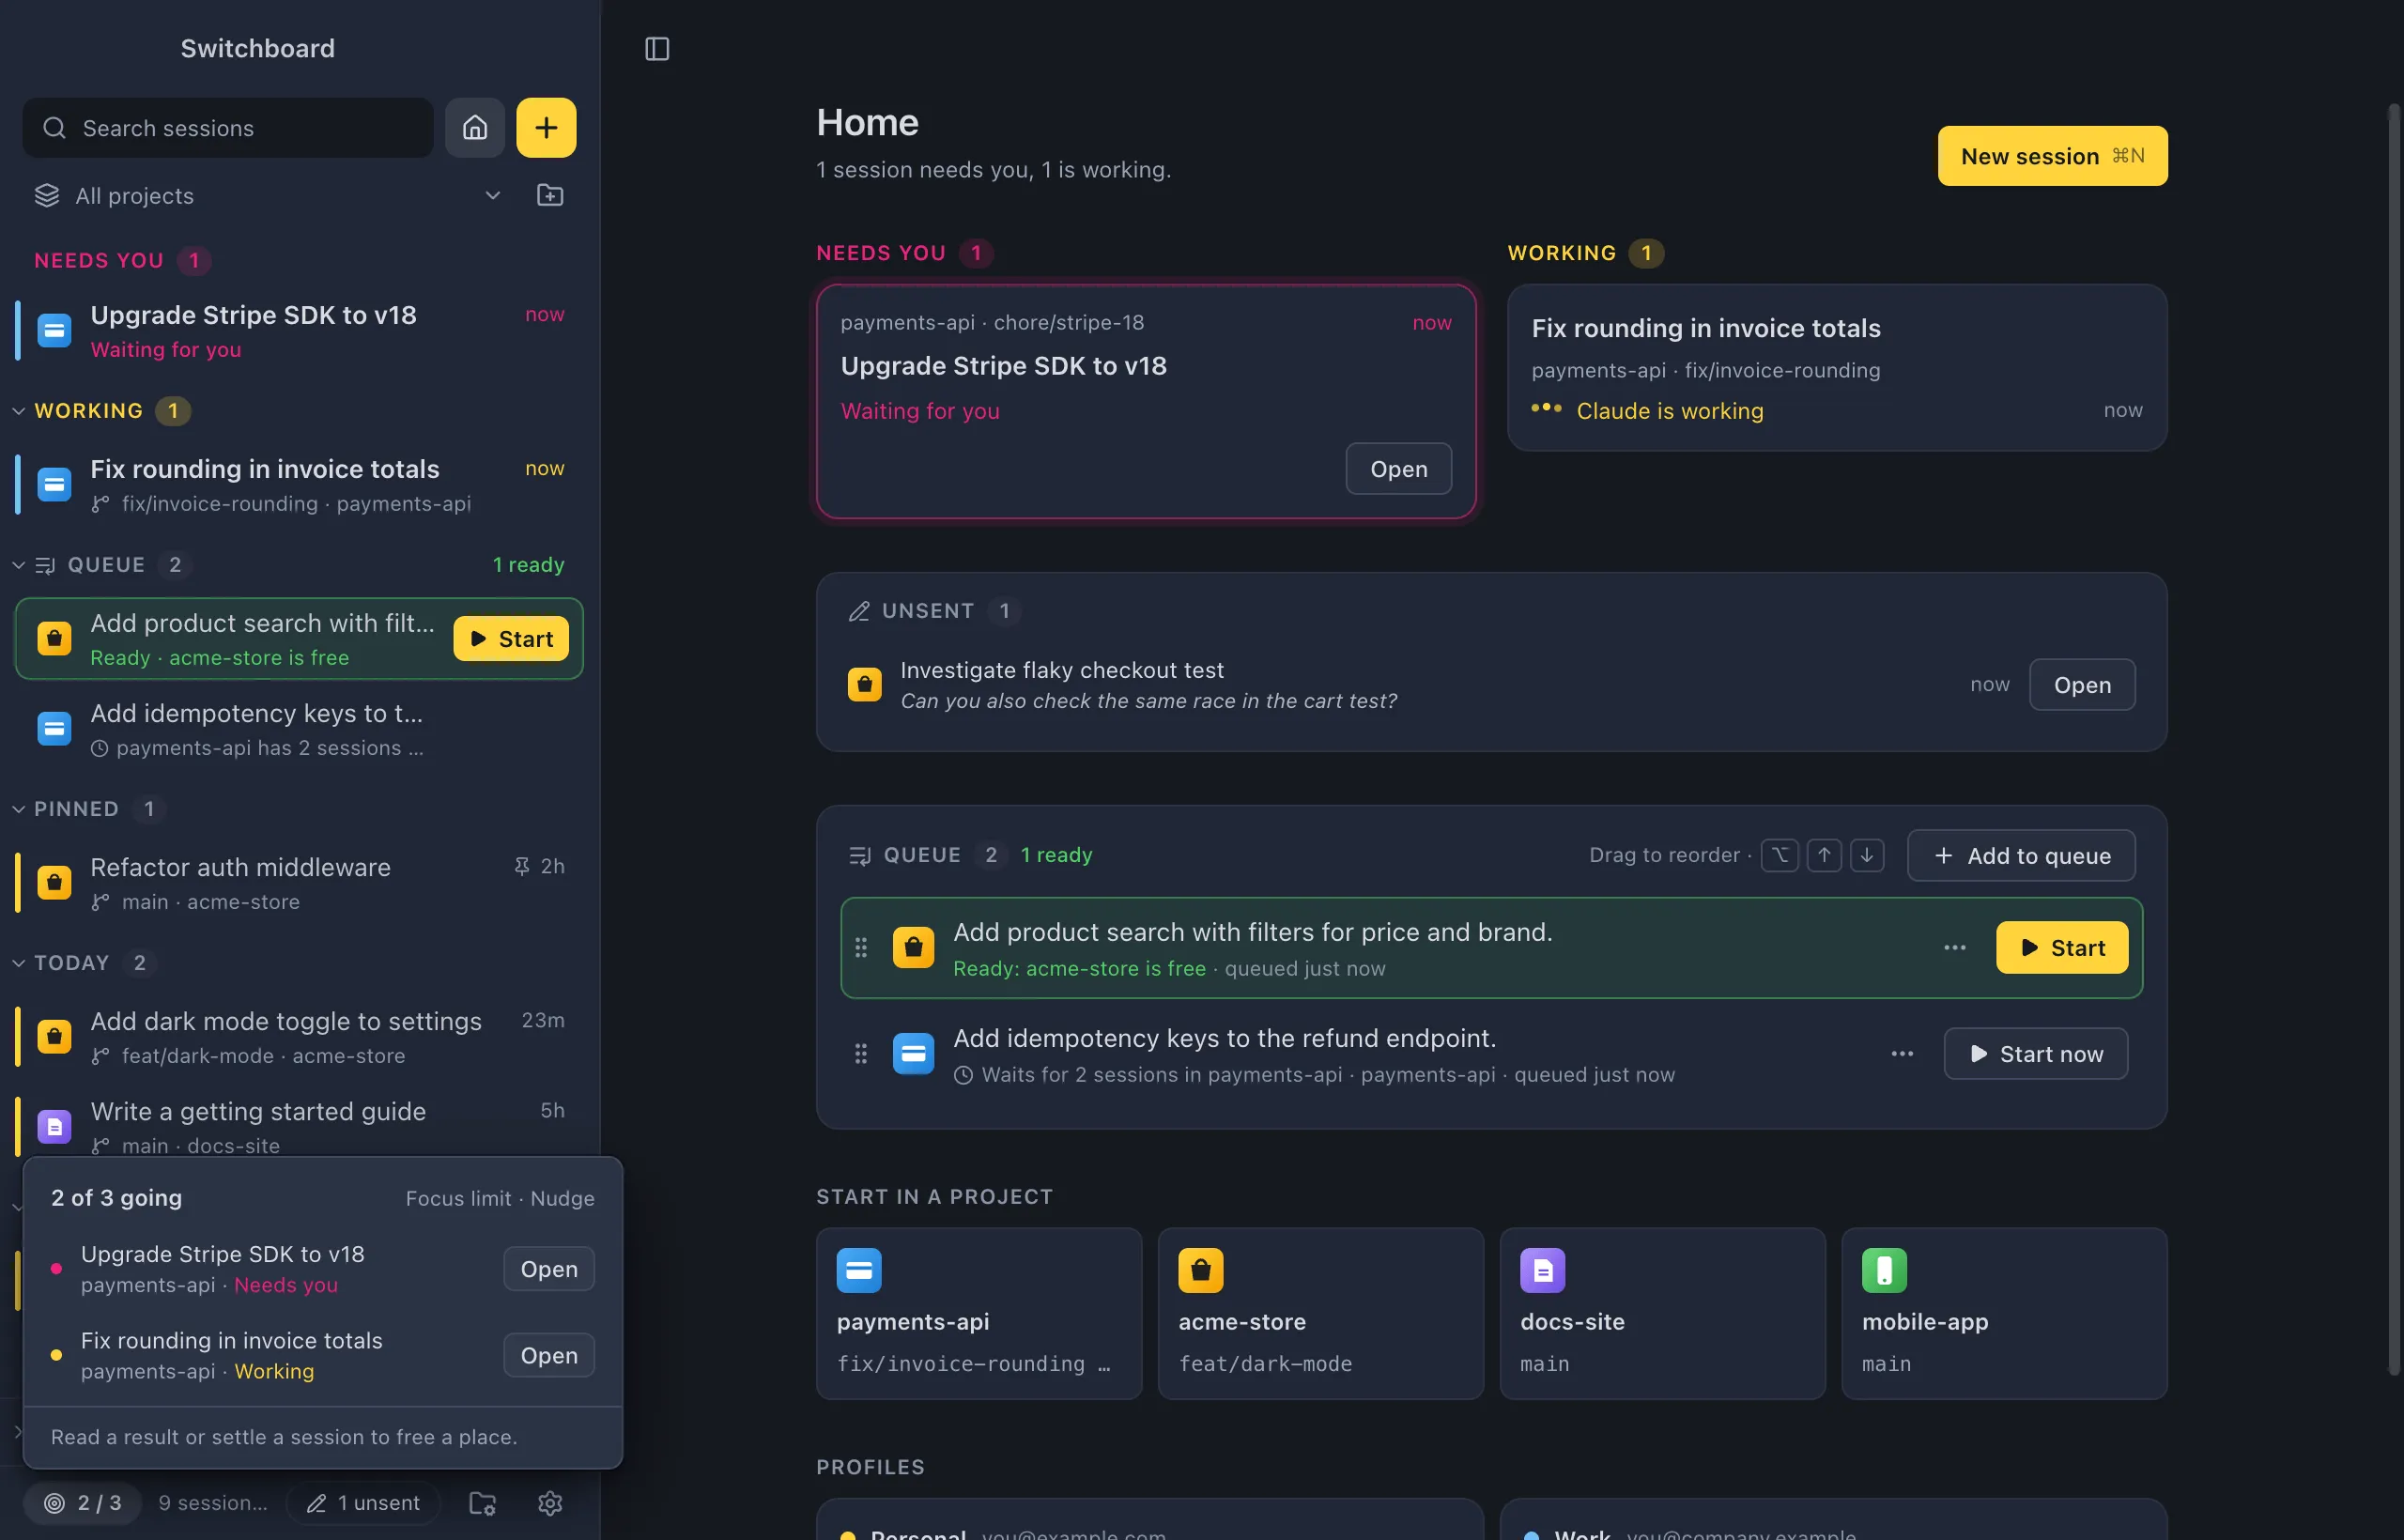Open Fix rounding from focus popup
This screenshot has height=1540, width=2404.
coord(549,1354)
